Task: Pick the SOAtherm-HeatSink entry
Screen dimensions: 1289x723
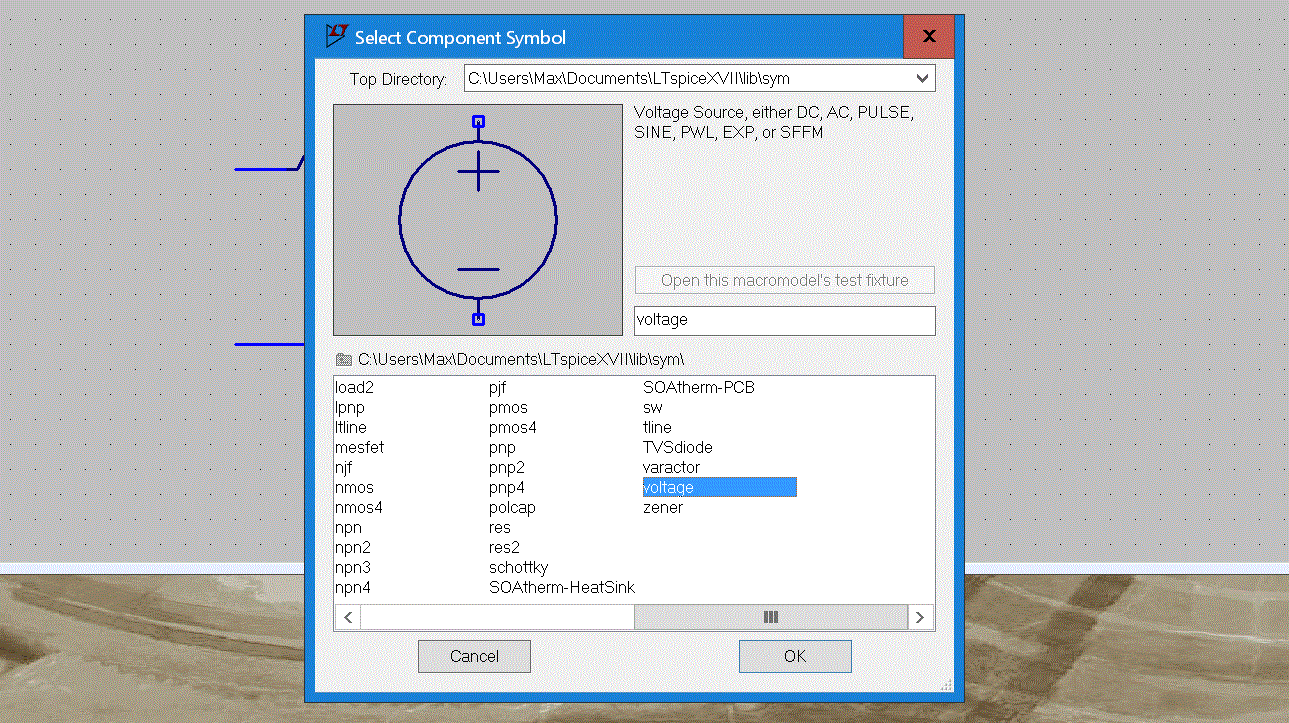Action: (x=561, y=587)
